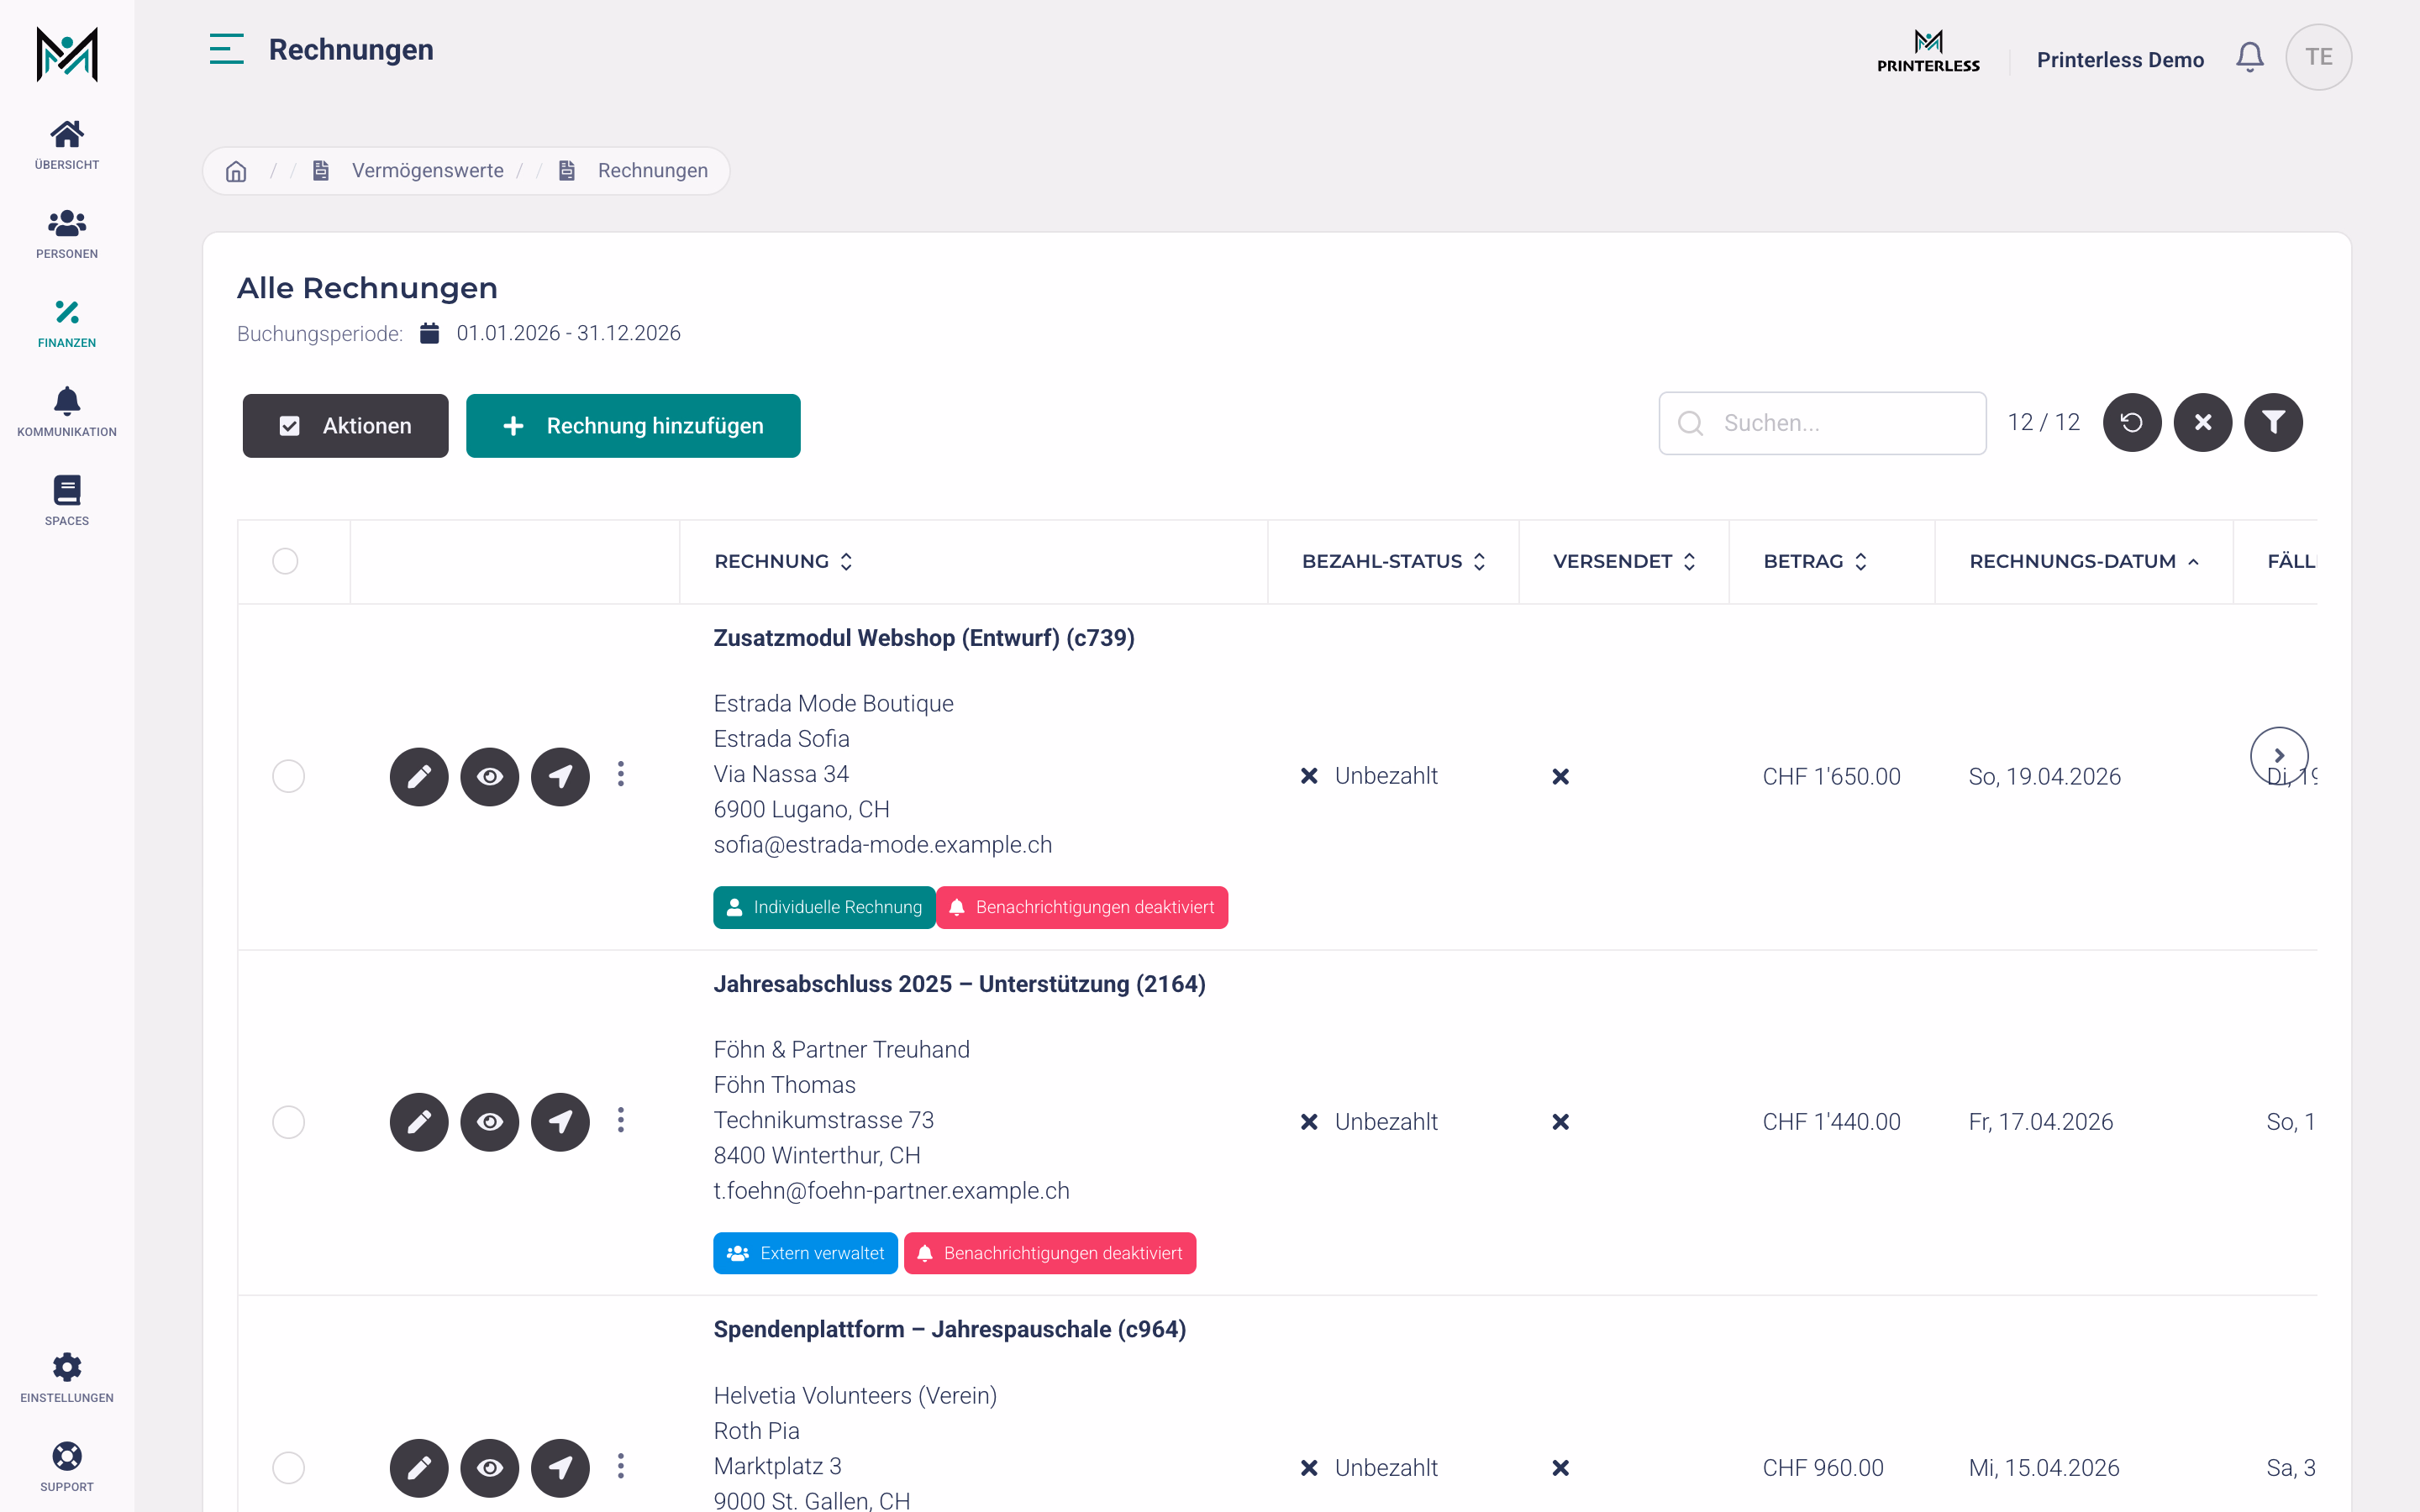
Task: Select all invoices with header checkbox
Action: click(285, 561)
